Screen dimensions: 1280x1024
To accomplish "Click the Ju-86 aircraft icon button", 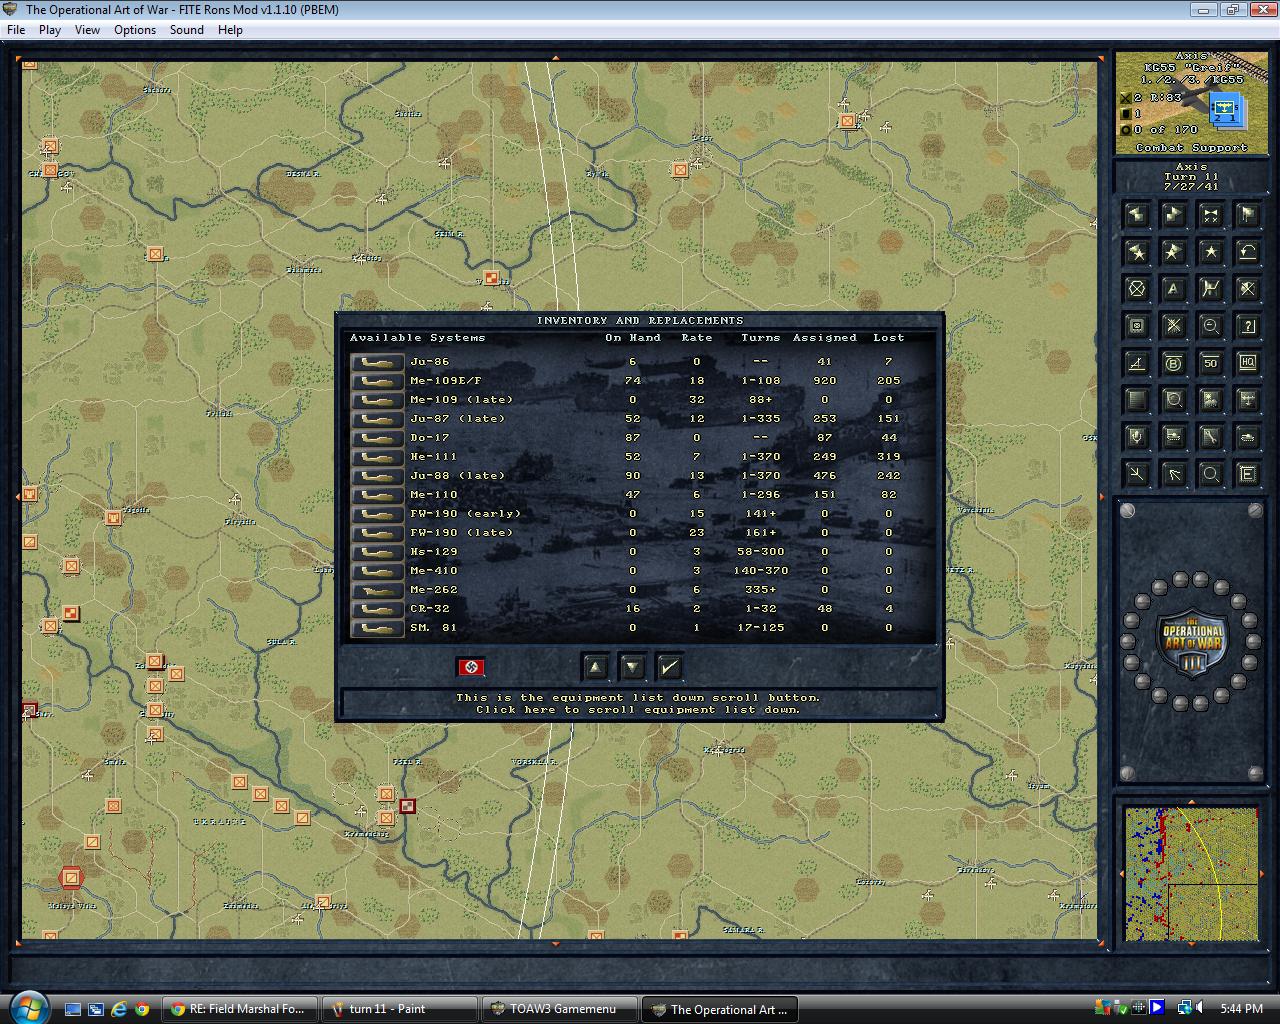I will click(377, 362).
